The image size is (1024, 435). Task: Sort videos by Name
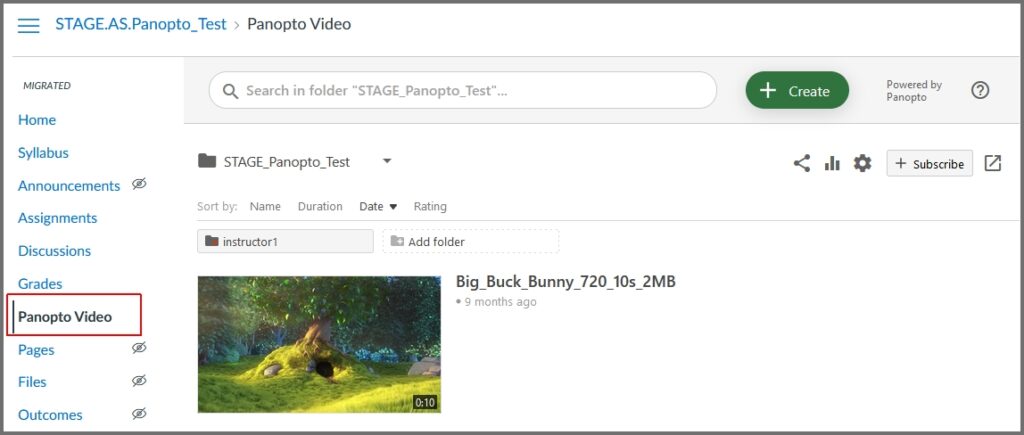pos(265,206)
